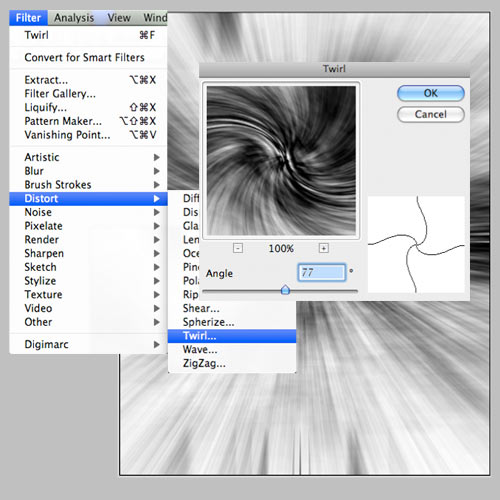Expand the Digimarc submenu
This screenshot has height=500, width=500.
tap(88, 344)
